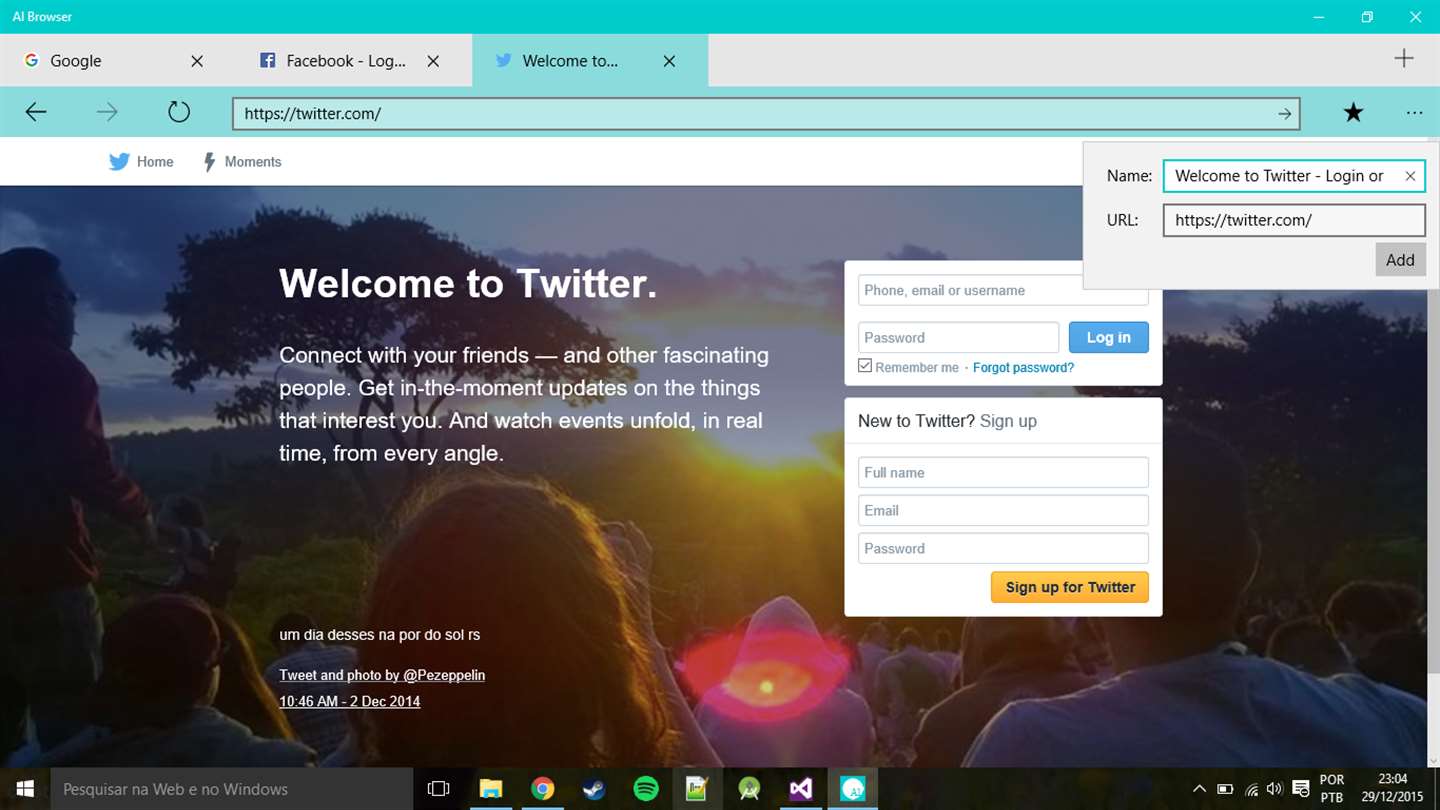This screenshot has width=1440, height=810.
Task: Click the page's vertical scrollbar
Action: pyautogui.click(x=1433, y=453)
